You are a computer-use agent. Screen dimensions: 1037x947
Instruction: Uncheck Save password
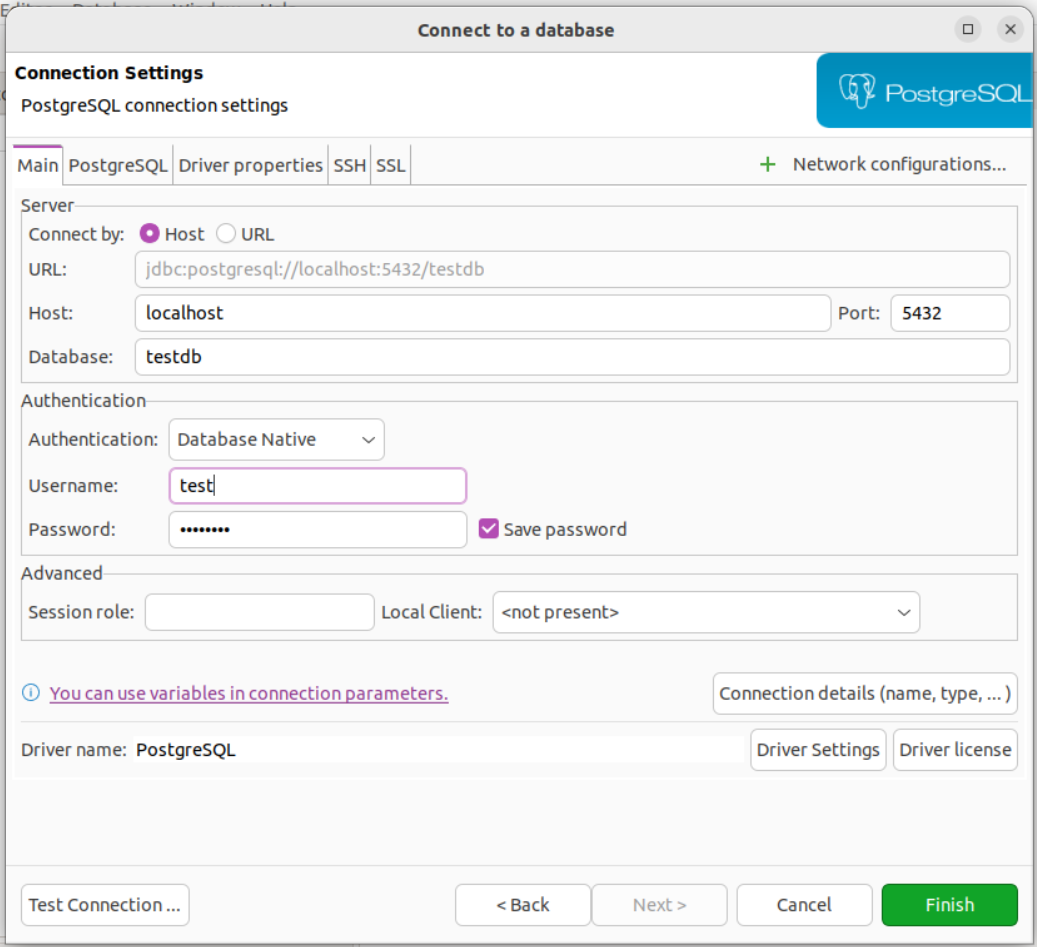coord(489,529)
